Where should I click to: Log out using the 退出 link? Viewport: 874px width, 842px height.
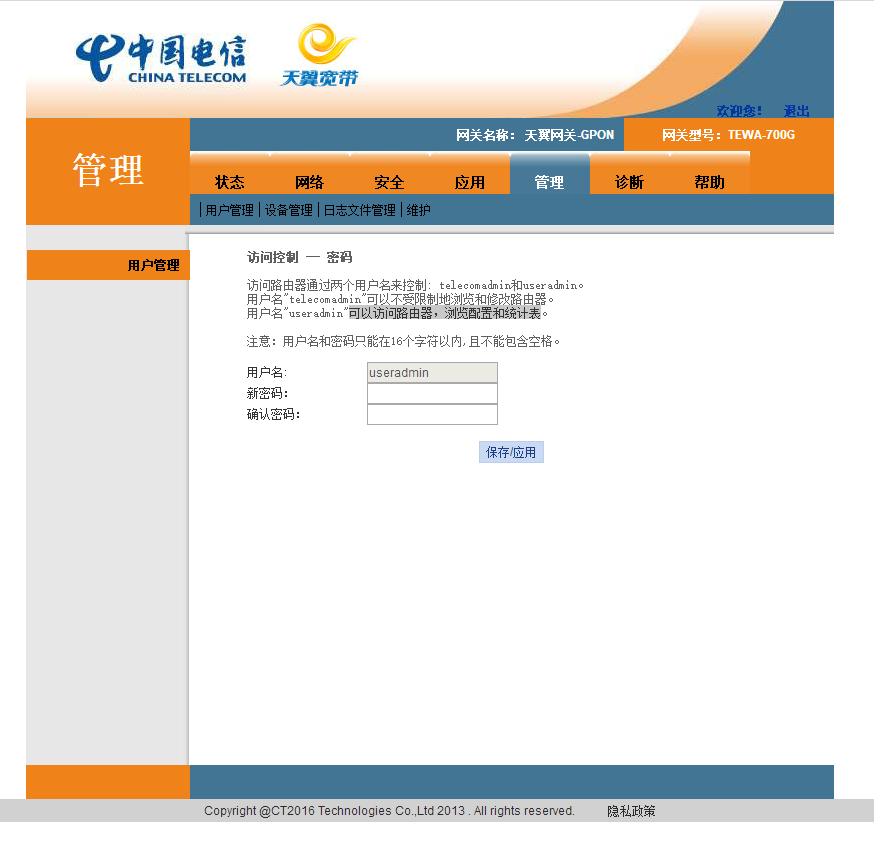pos(796,111)
